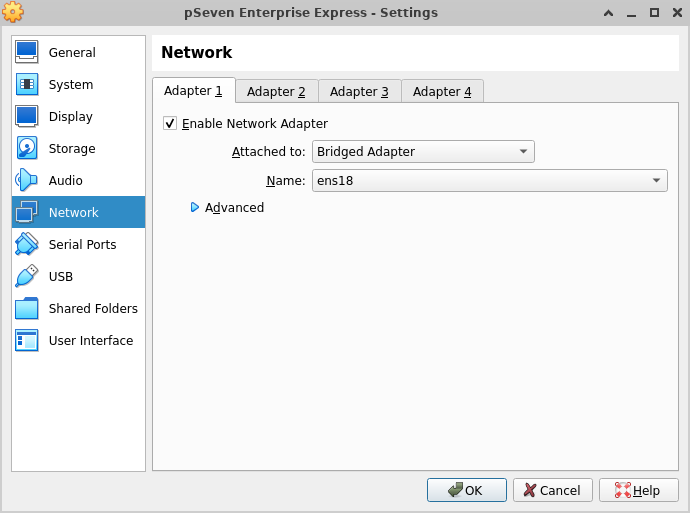Open the User Interface icon
The width and height of the screenshot is (690, 513).
point(27,340)
